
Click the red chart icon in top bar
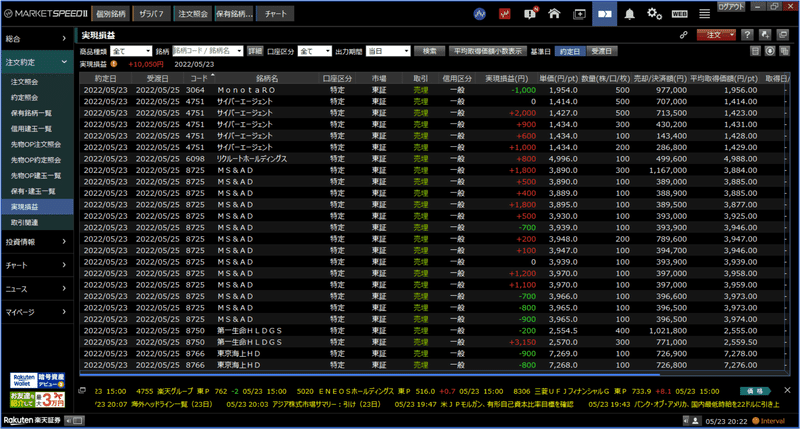pos(505,14)
